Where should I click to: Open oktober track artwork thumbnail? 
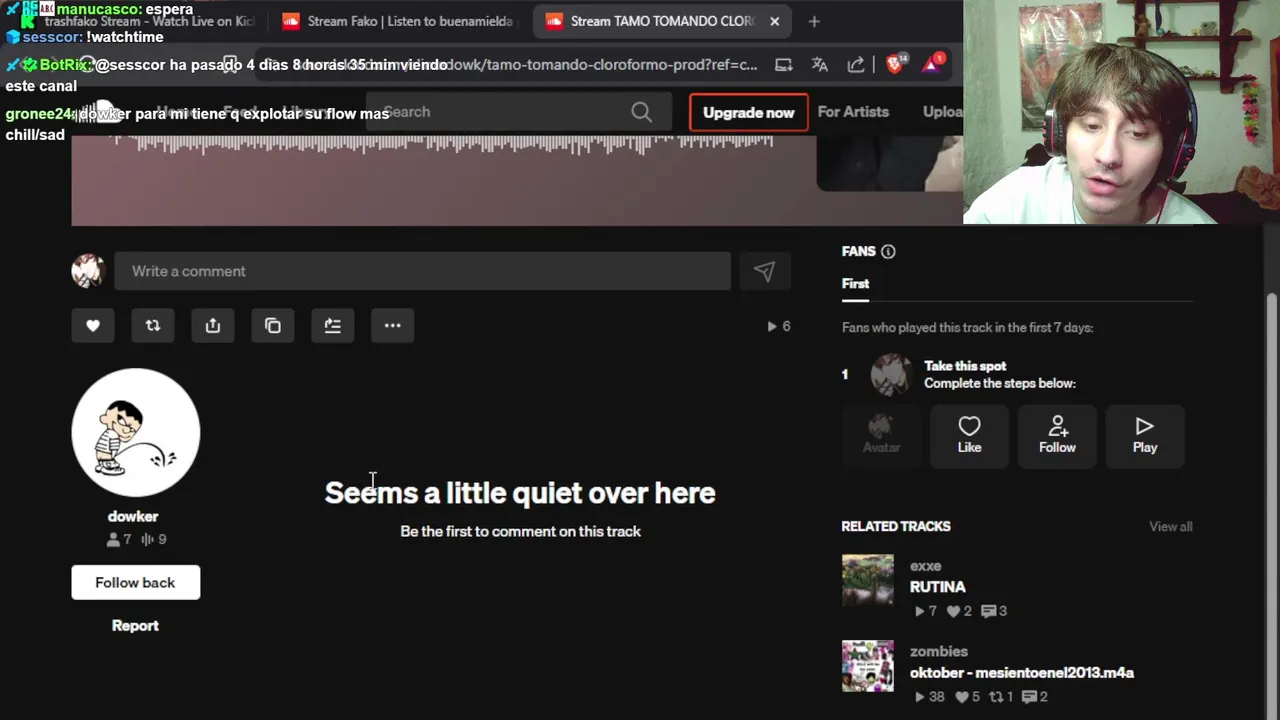[x=868, y=666]
